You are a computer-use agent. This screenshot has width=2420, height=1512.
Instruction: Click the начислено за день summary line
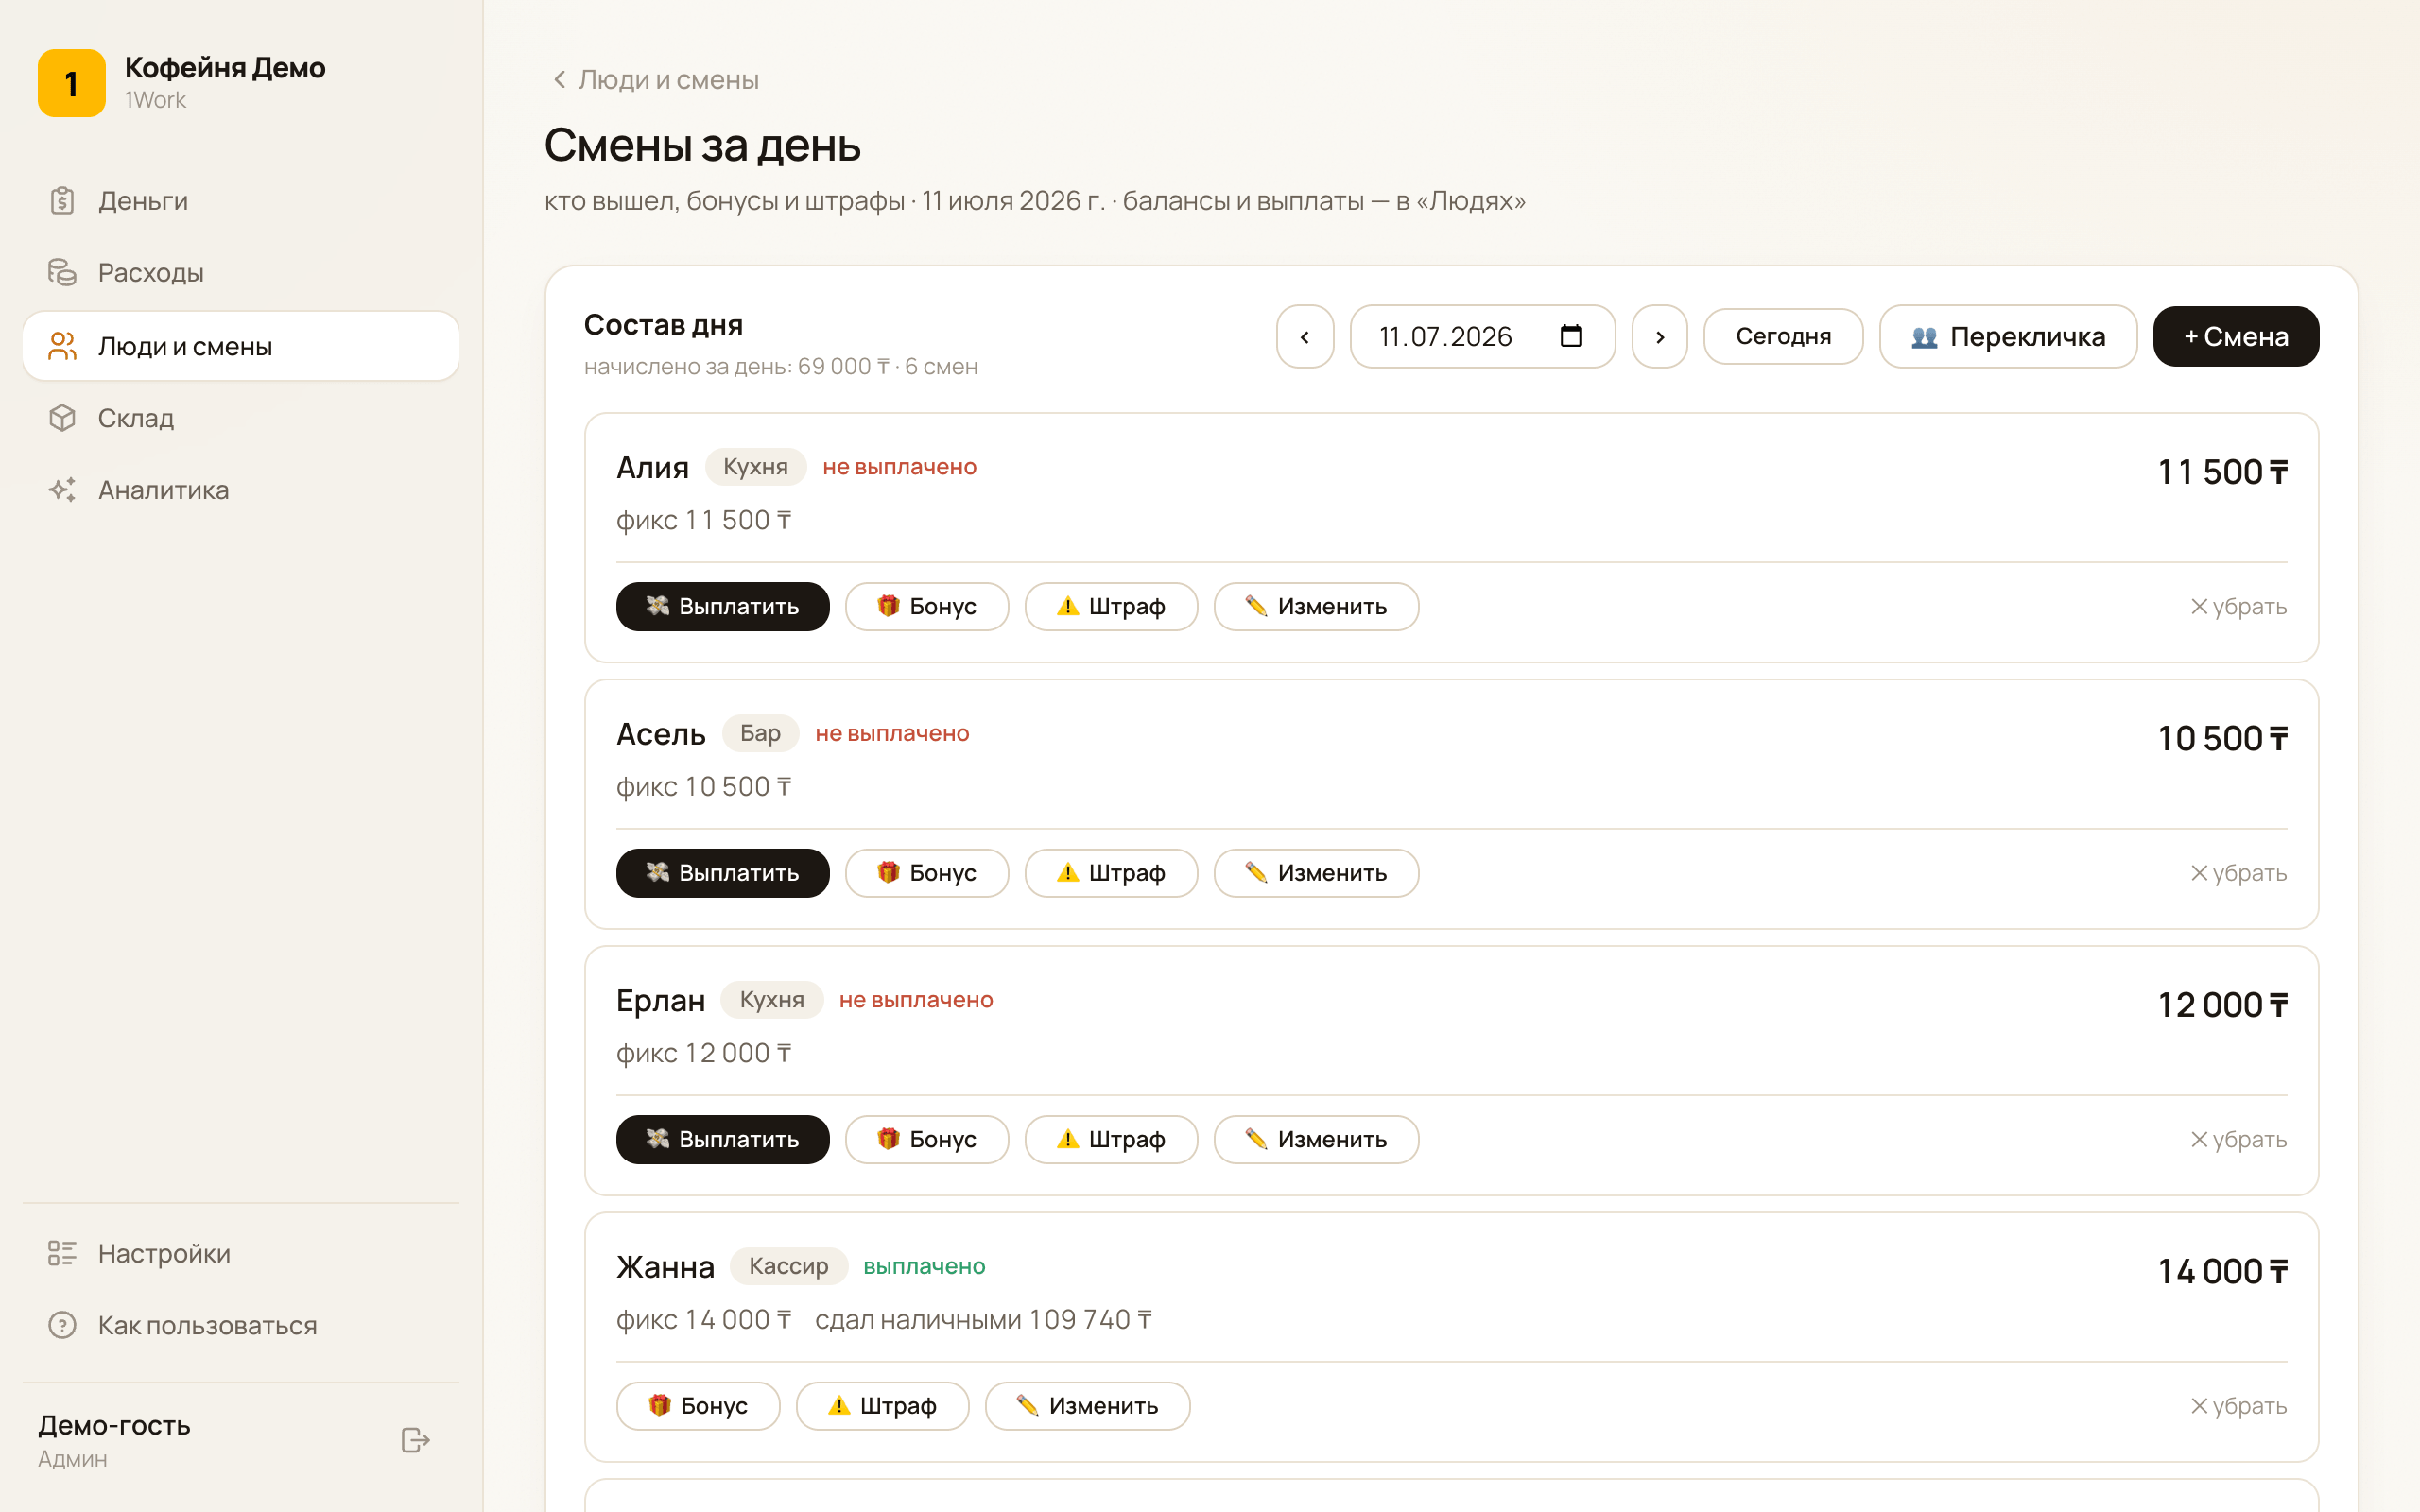(x=781, y=367)
